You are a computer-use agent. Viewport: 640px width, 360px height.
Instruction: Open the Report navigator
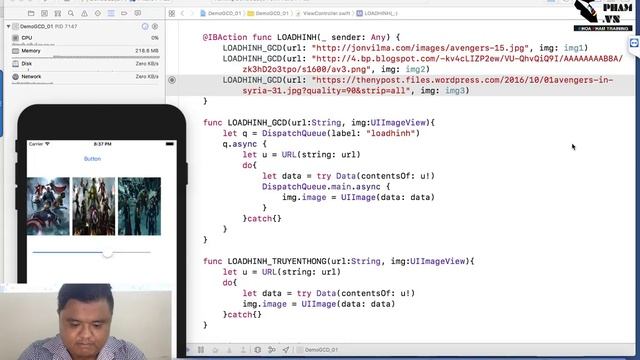(138, 13)
